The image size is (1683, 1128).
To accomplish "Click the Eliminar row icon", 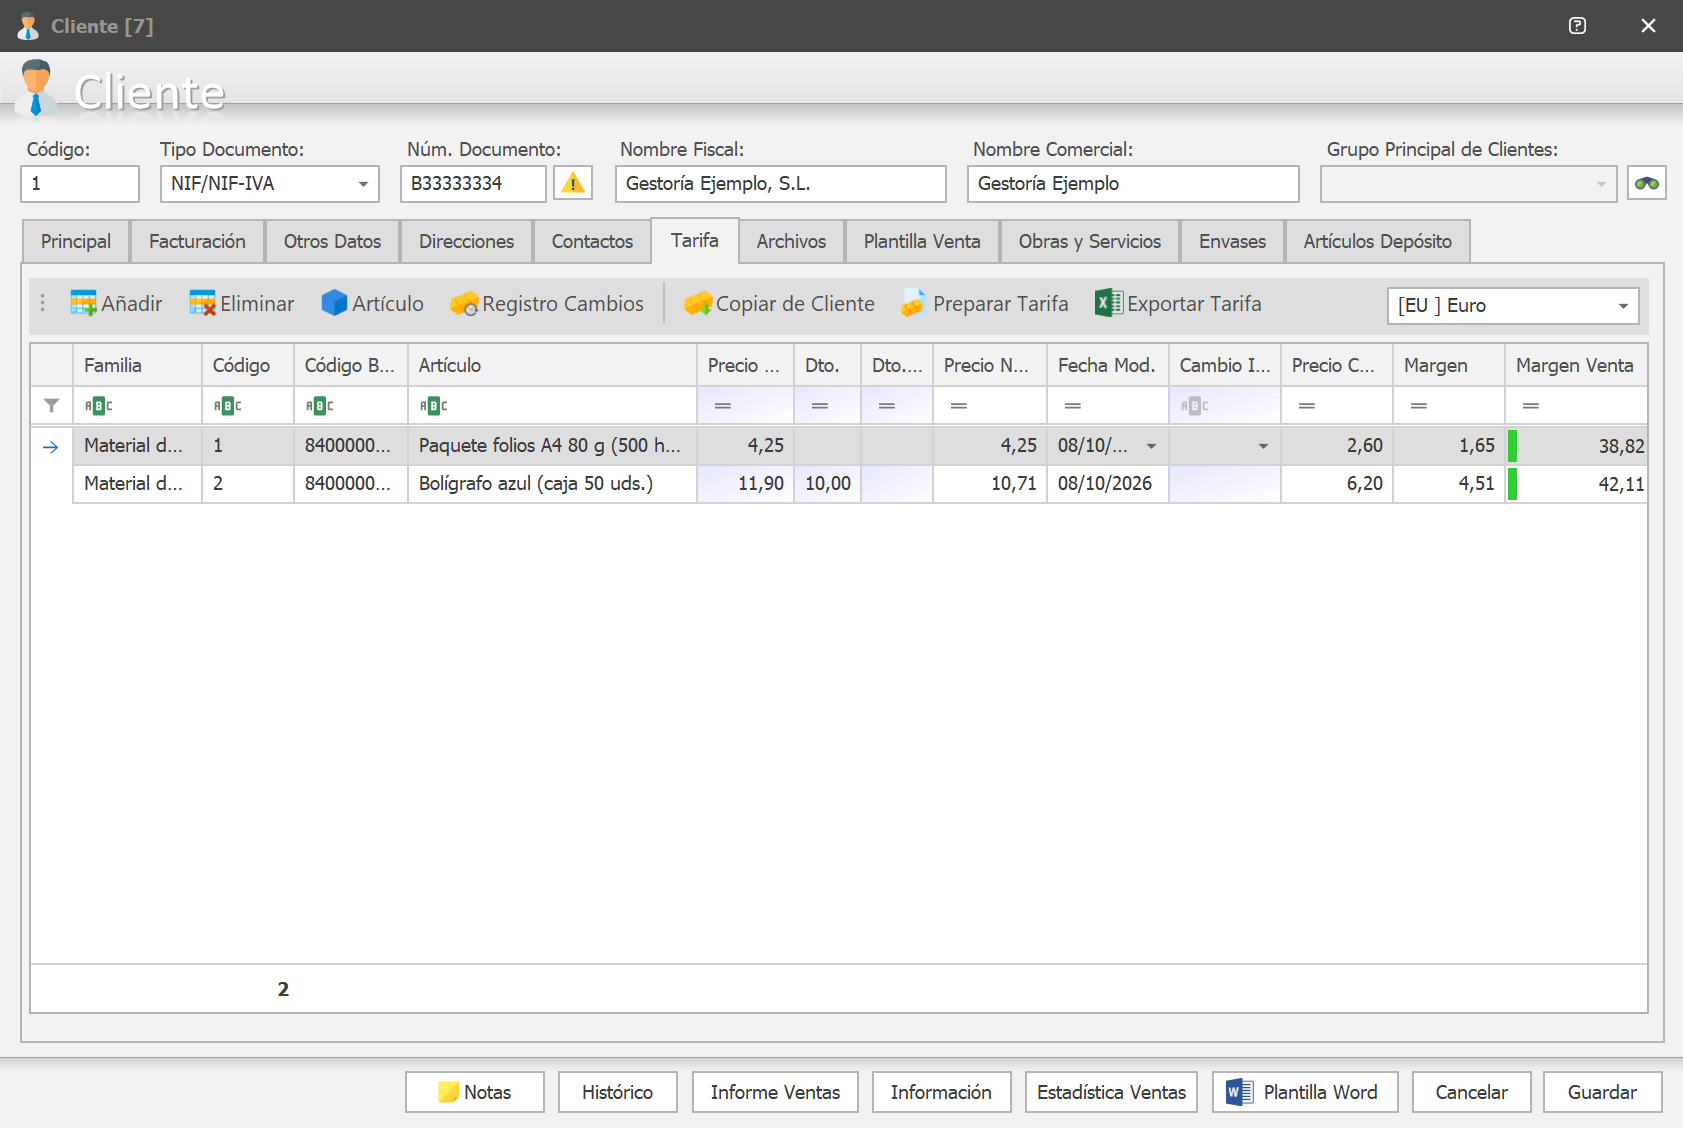I will coord(202,304).
